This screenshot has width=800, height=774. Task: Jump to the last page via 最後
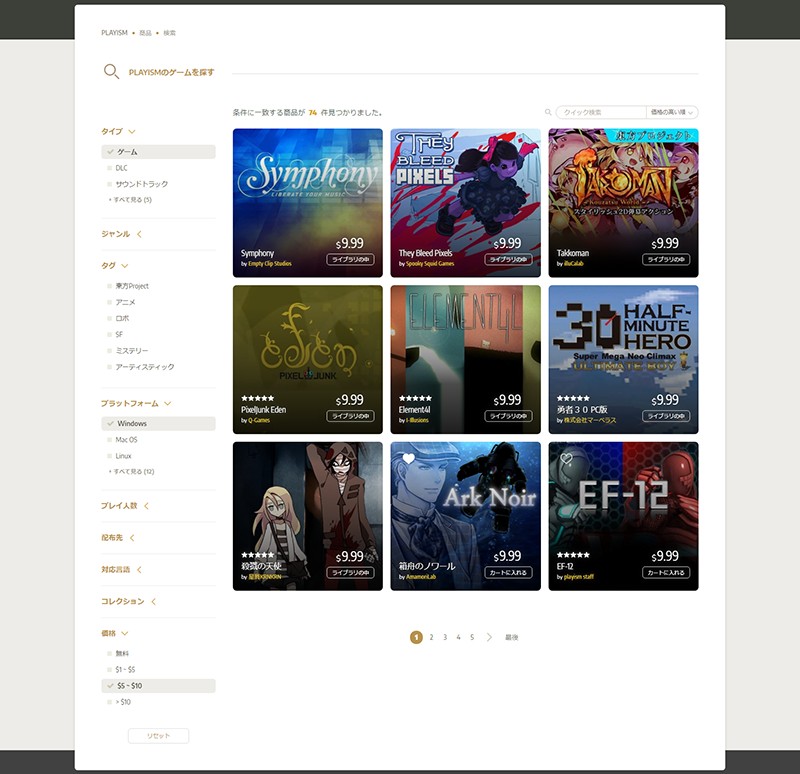point(512,637)
